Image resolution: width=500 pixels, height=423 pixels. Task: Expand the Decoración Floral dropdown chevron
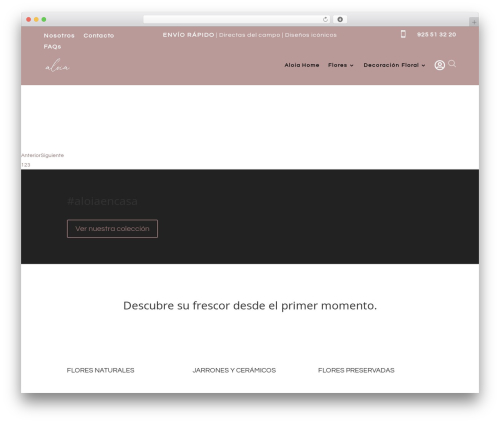tap(423, 65)
